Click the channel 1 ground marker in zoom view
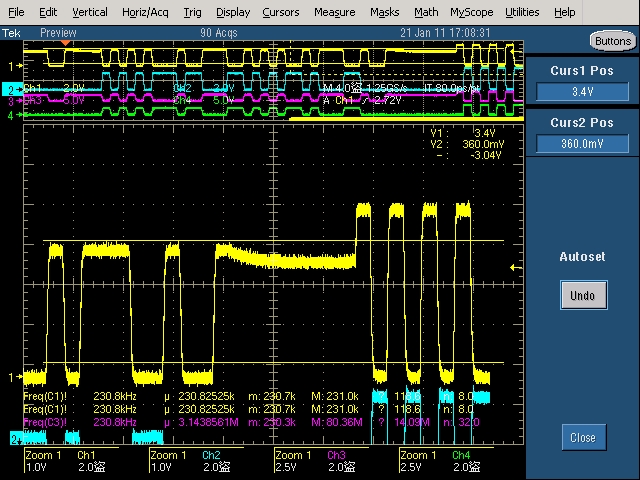This screenshot has width=640, height=480. pos(15,377)
